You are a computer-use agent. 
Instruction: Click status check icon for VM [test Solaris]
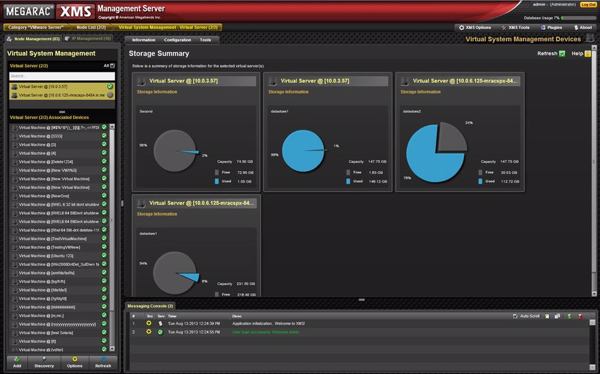point(104,332)
